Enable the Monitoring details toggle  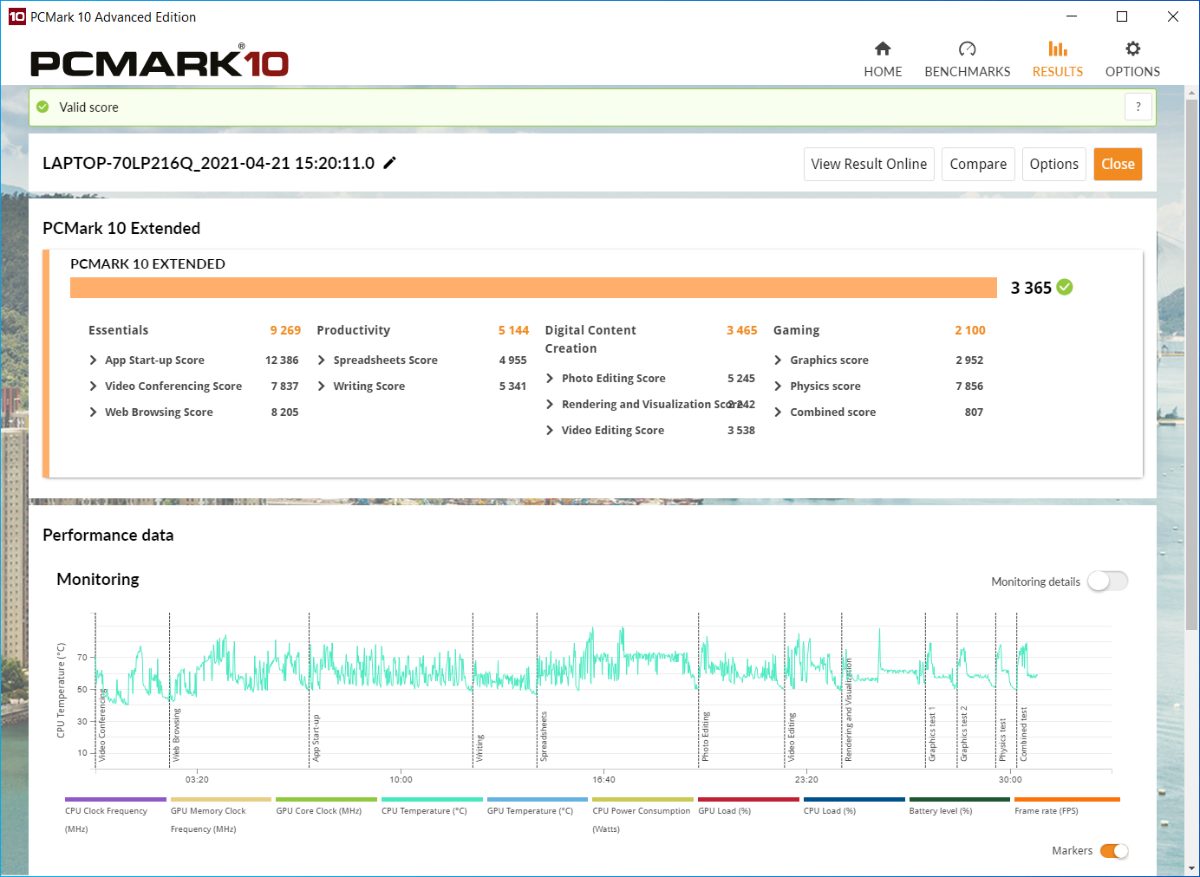1107,581
